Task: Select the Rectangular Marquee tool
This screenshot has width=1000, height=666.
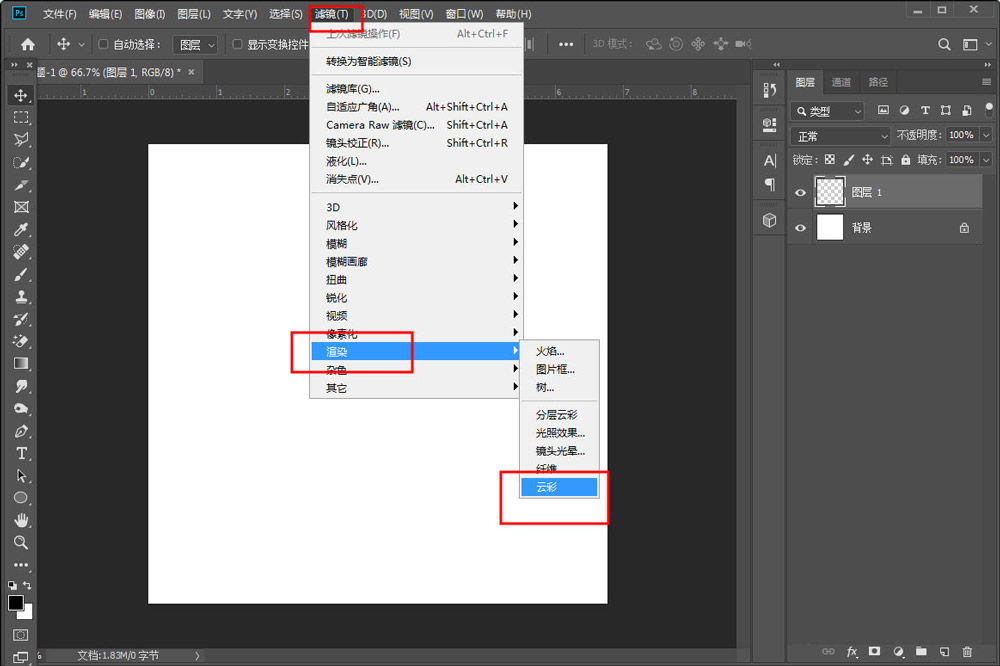Action: point(21,118)
